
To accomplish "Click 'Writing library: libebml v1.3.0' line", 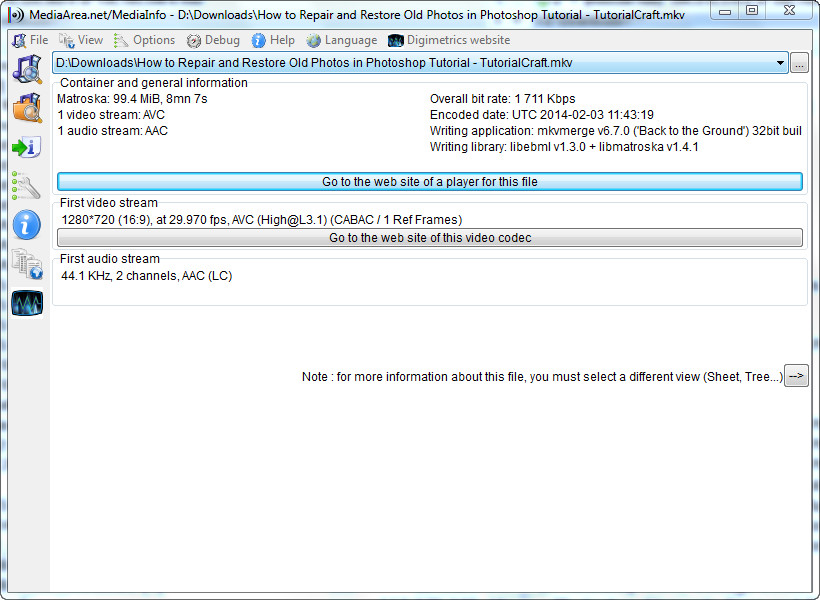I will click(564, 147).
